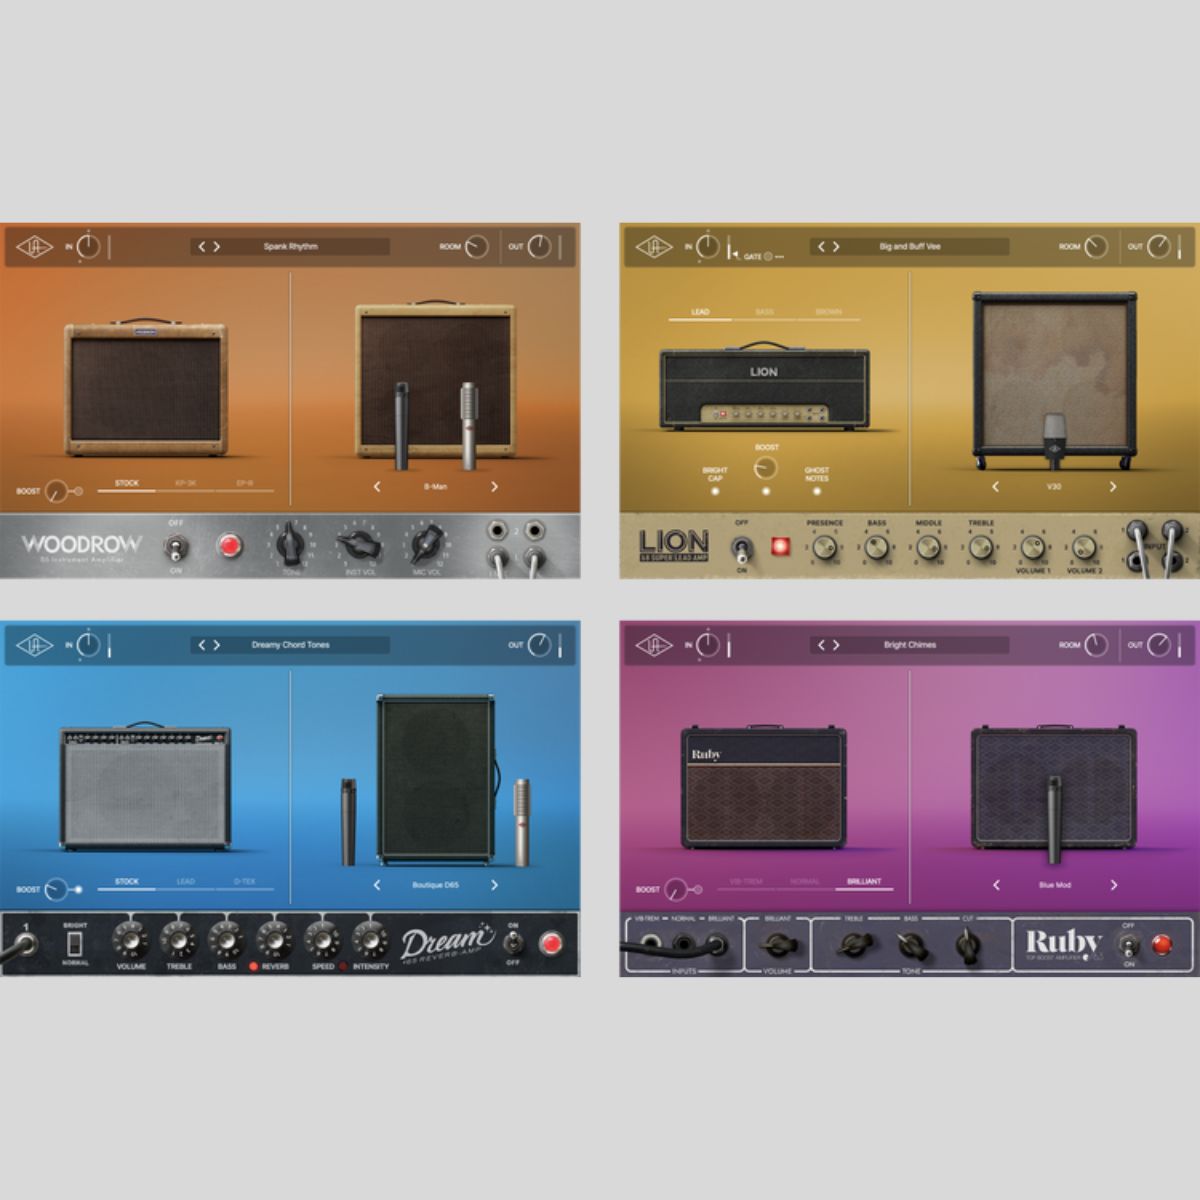Image resolution: width=1200 pixels, height=1200 pixels.
Task: Click the Universal Audio logo in Woodrow plugin
Action: pyautogui.click(x=34, y=246)
